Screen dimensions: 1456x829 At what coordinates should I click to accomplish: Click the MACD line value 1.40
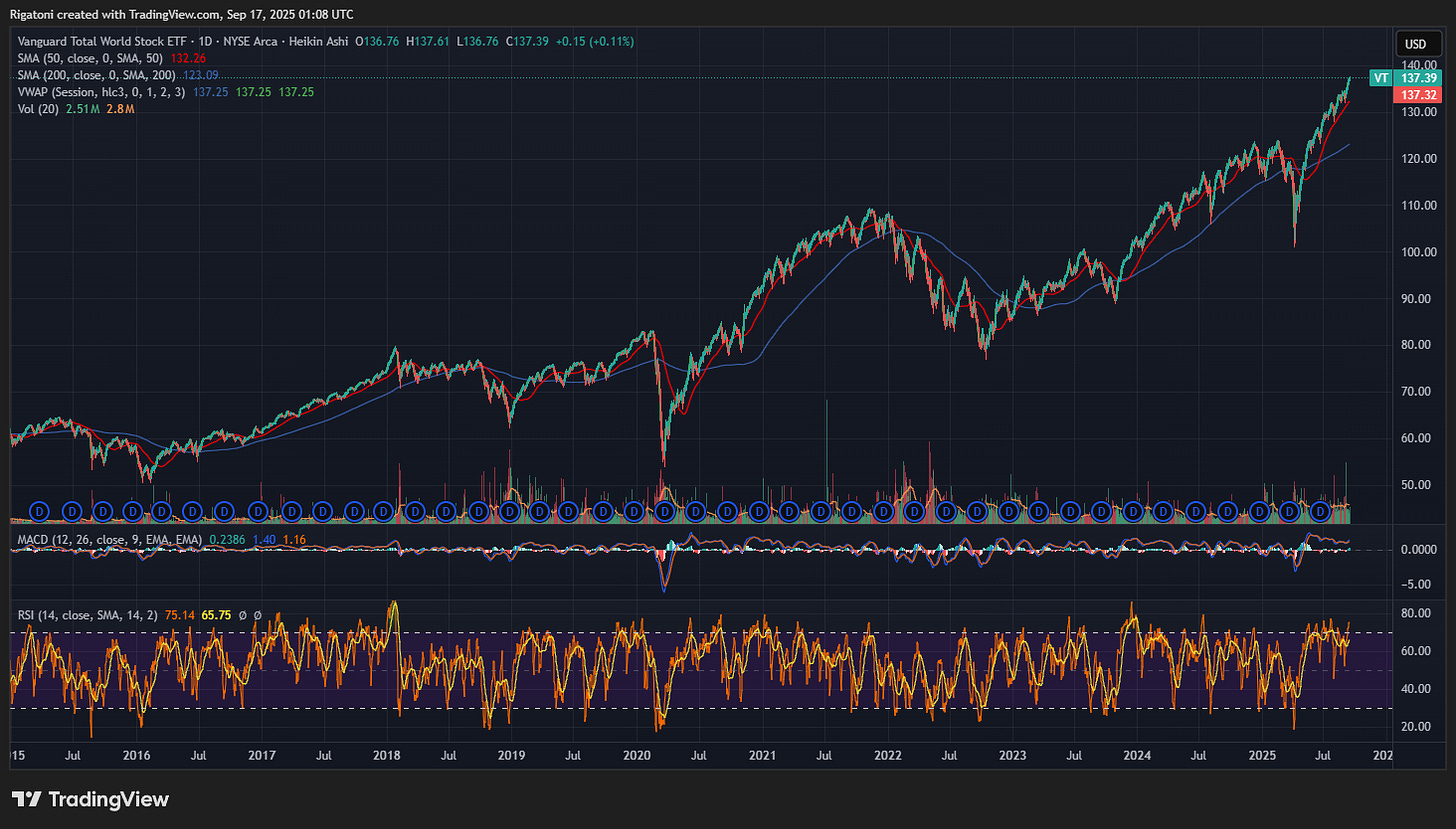264,539
